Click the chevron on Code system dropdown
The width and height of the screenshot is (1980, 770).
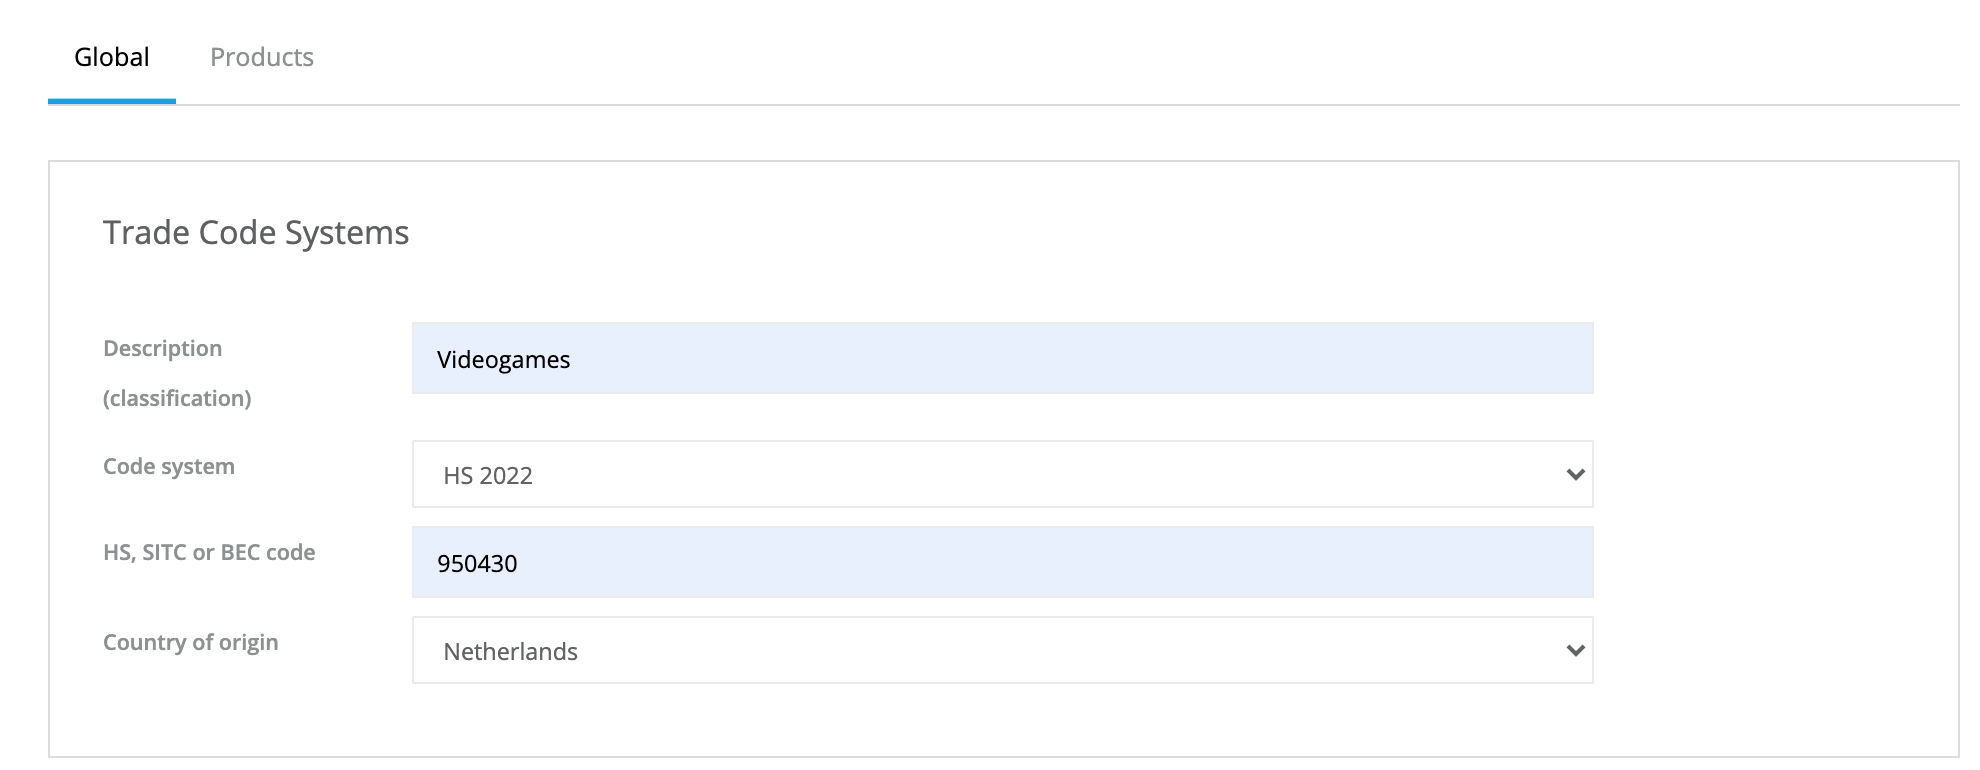pos(1575,474)
